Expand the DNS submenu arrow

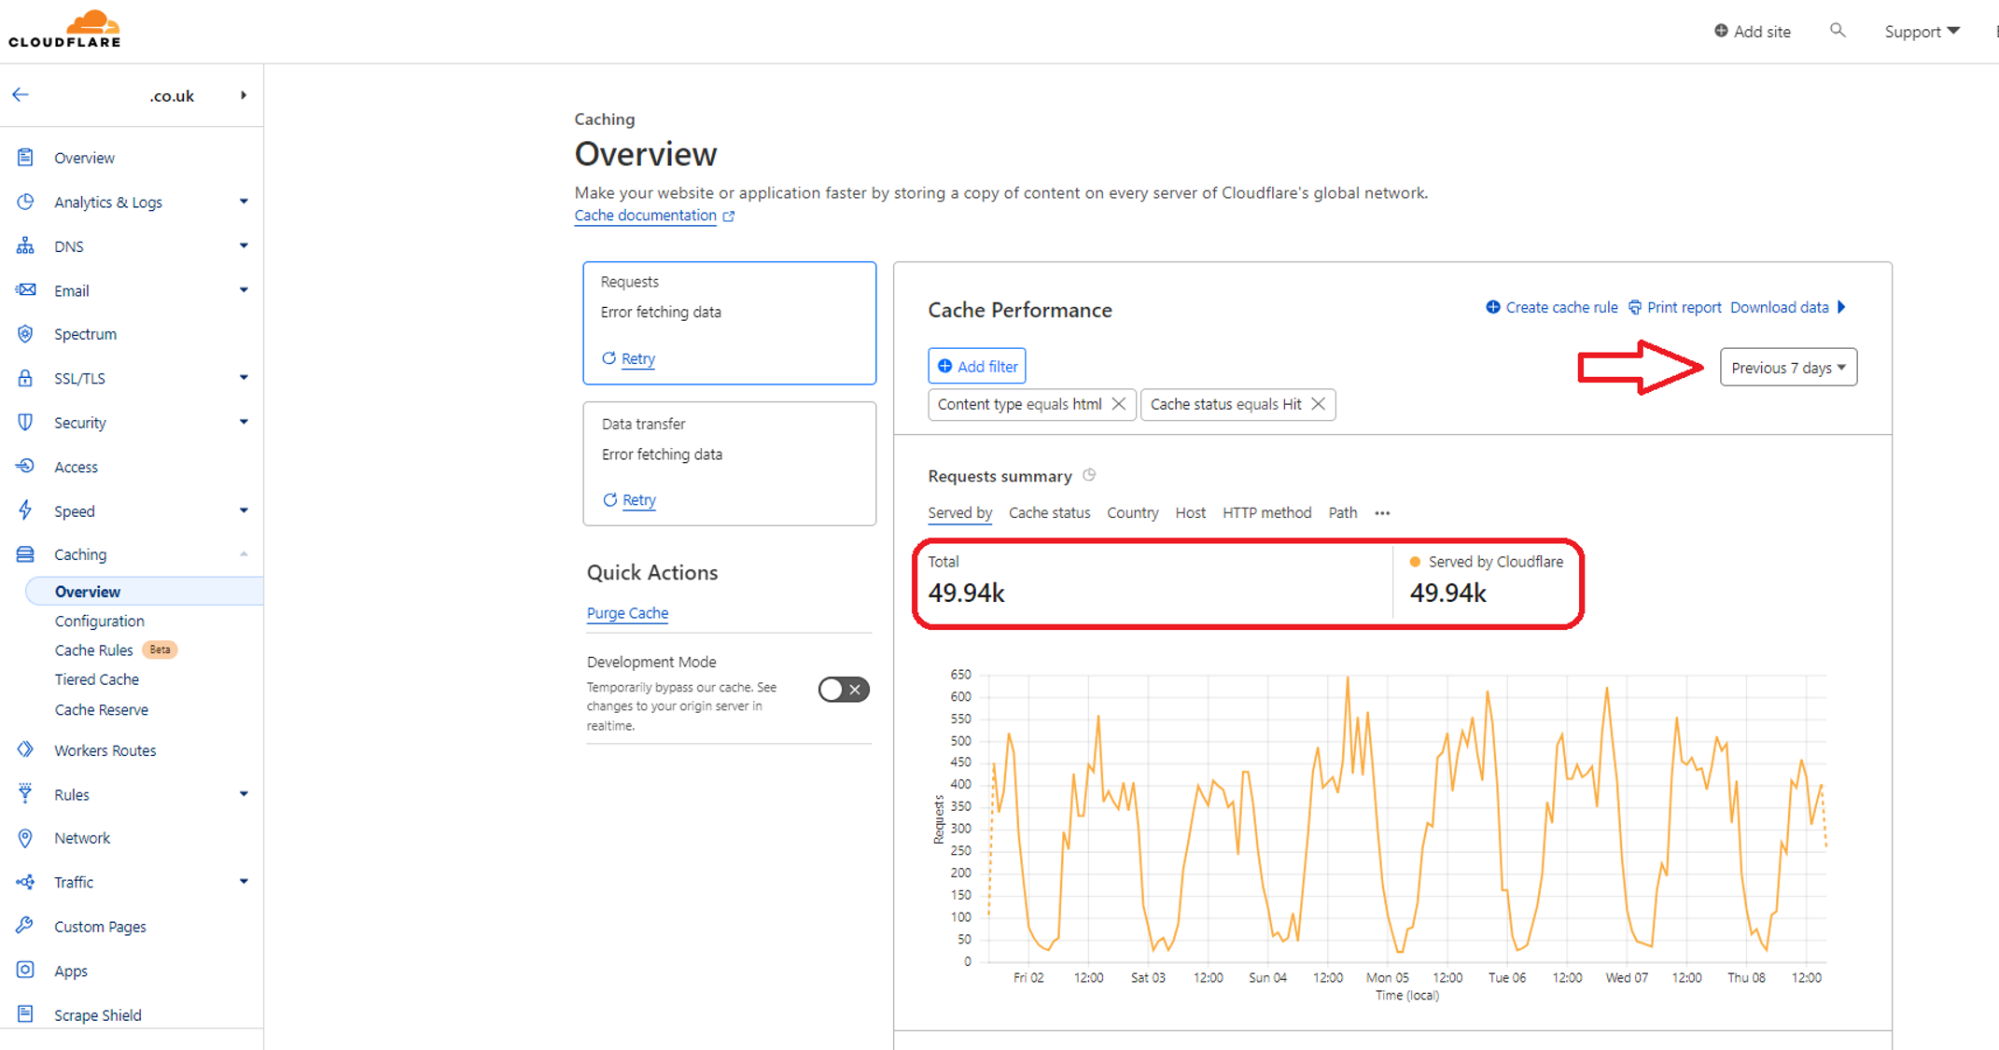coord(243,246)
